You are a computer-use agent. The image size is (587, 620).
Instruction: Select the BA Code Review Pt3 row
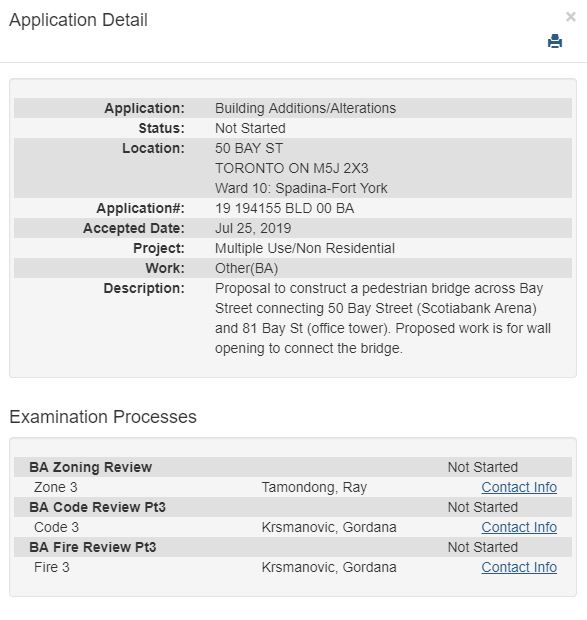point(293,507)
